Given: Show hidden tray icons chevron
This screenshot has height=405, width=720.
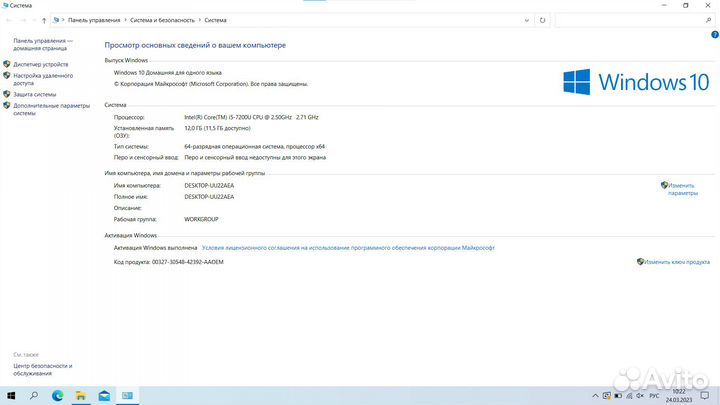Looking at the screenshot, I should tap(595, 396).
